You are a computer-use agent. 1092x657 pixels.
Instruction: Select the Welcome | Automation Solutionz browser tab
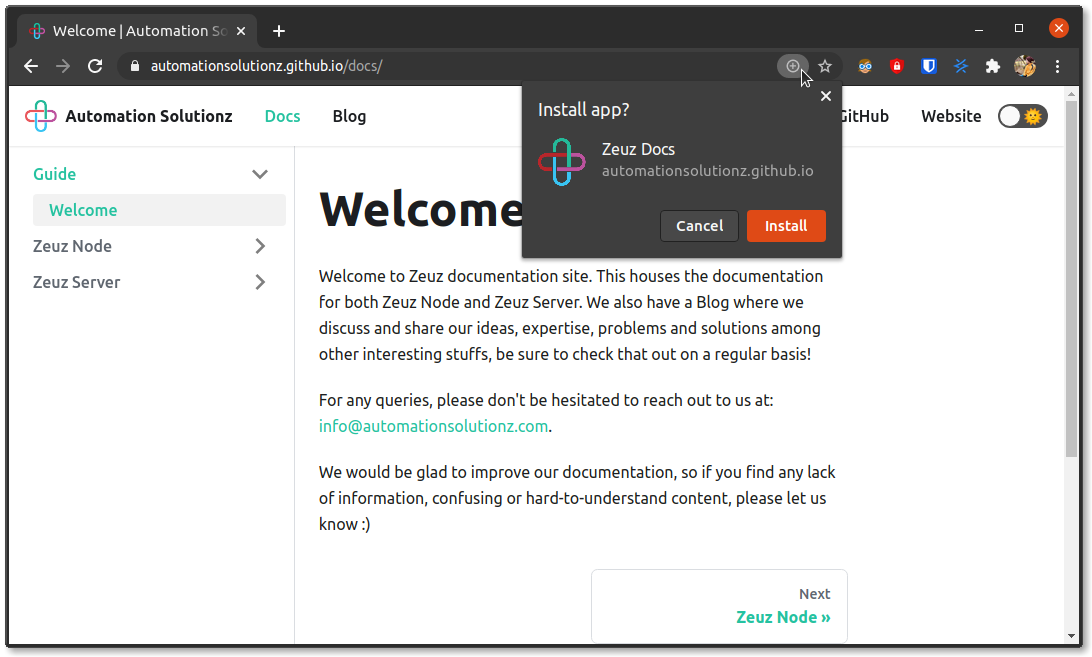(x=137, y=31)
